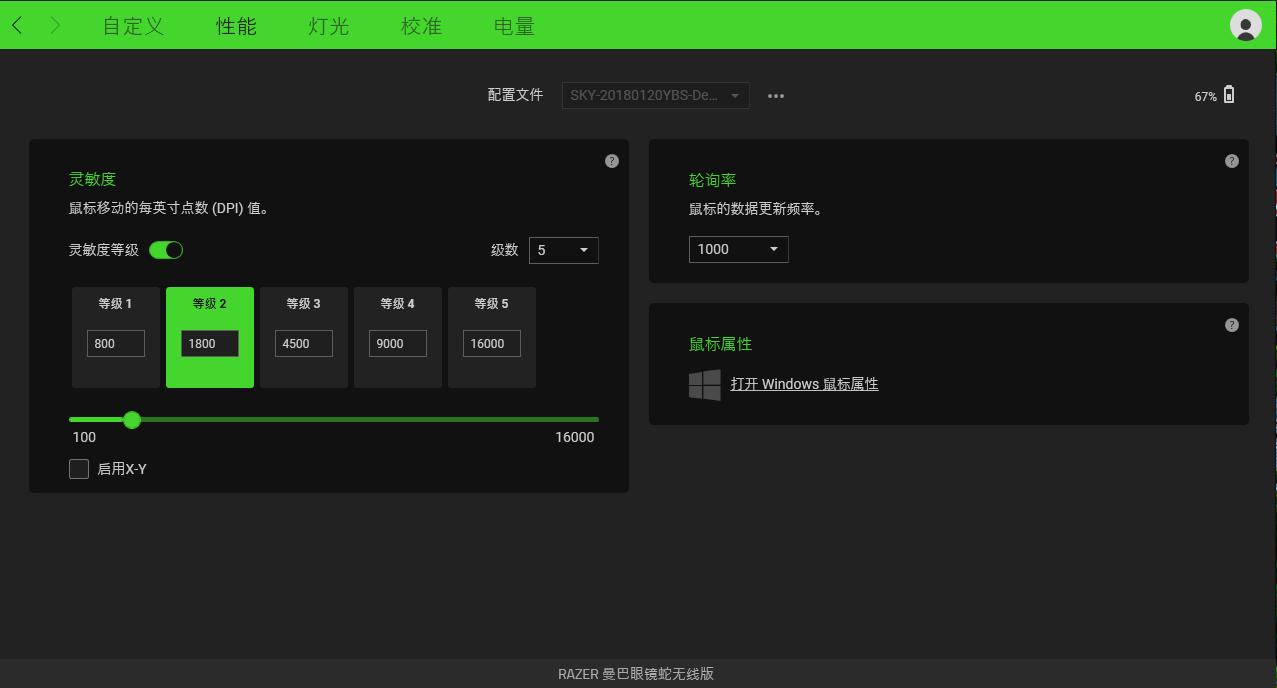Change polling rate via the 1000 dropdown
The image size is (1277, 688).
click(738, 248)
